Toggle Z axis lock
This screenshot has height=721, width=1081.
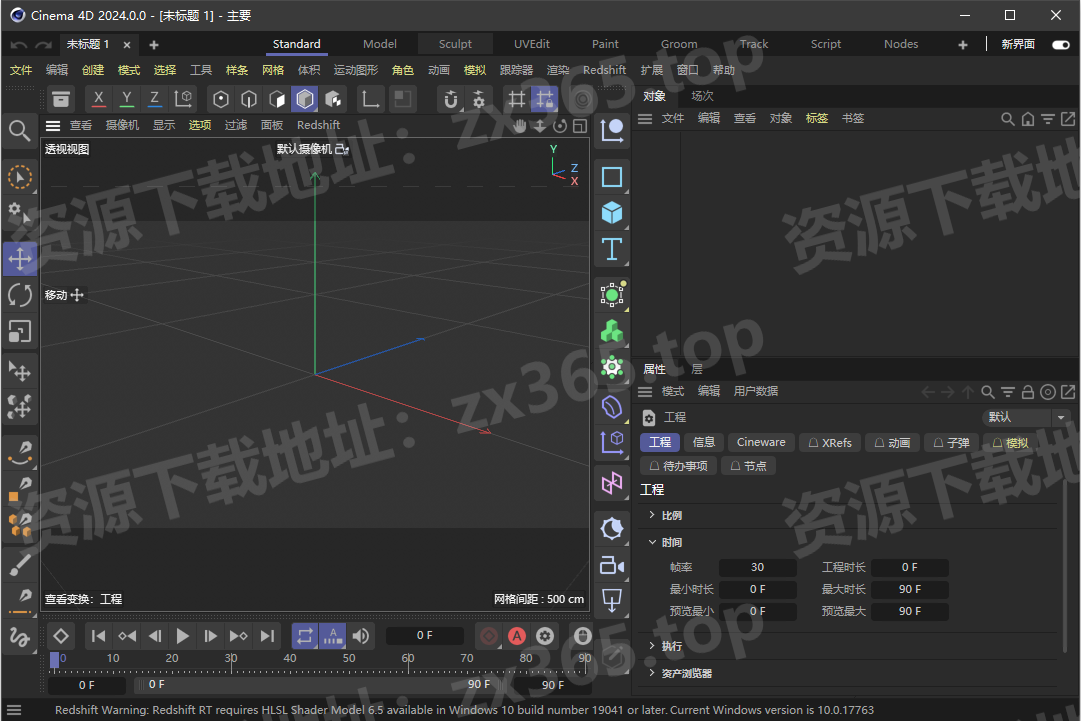tap(154, 99)
